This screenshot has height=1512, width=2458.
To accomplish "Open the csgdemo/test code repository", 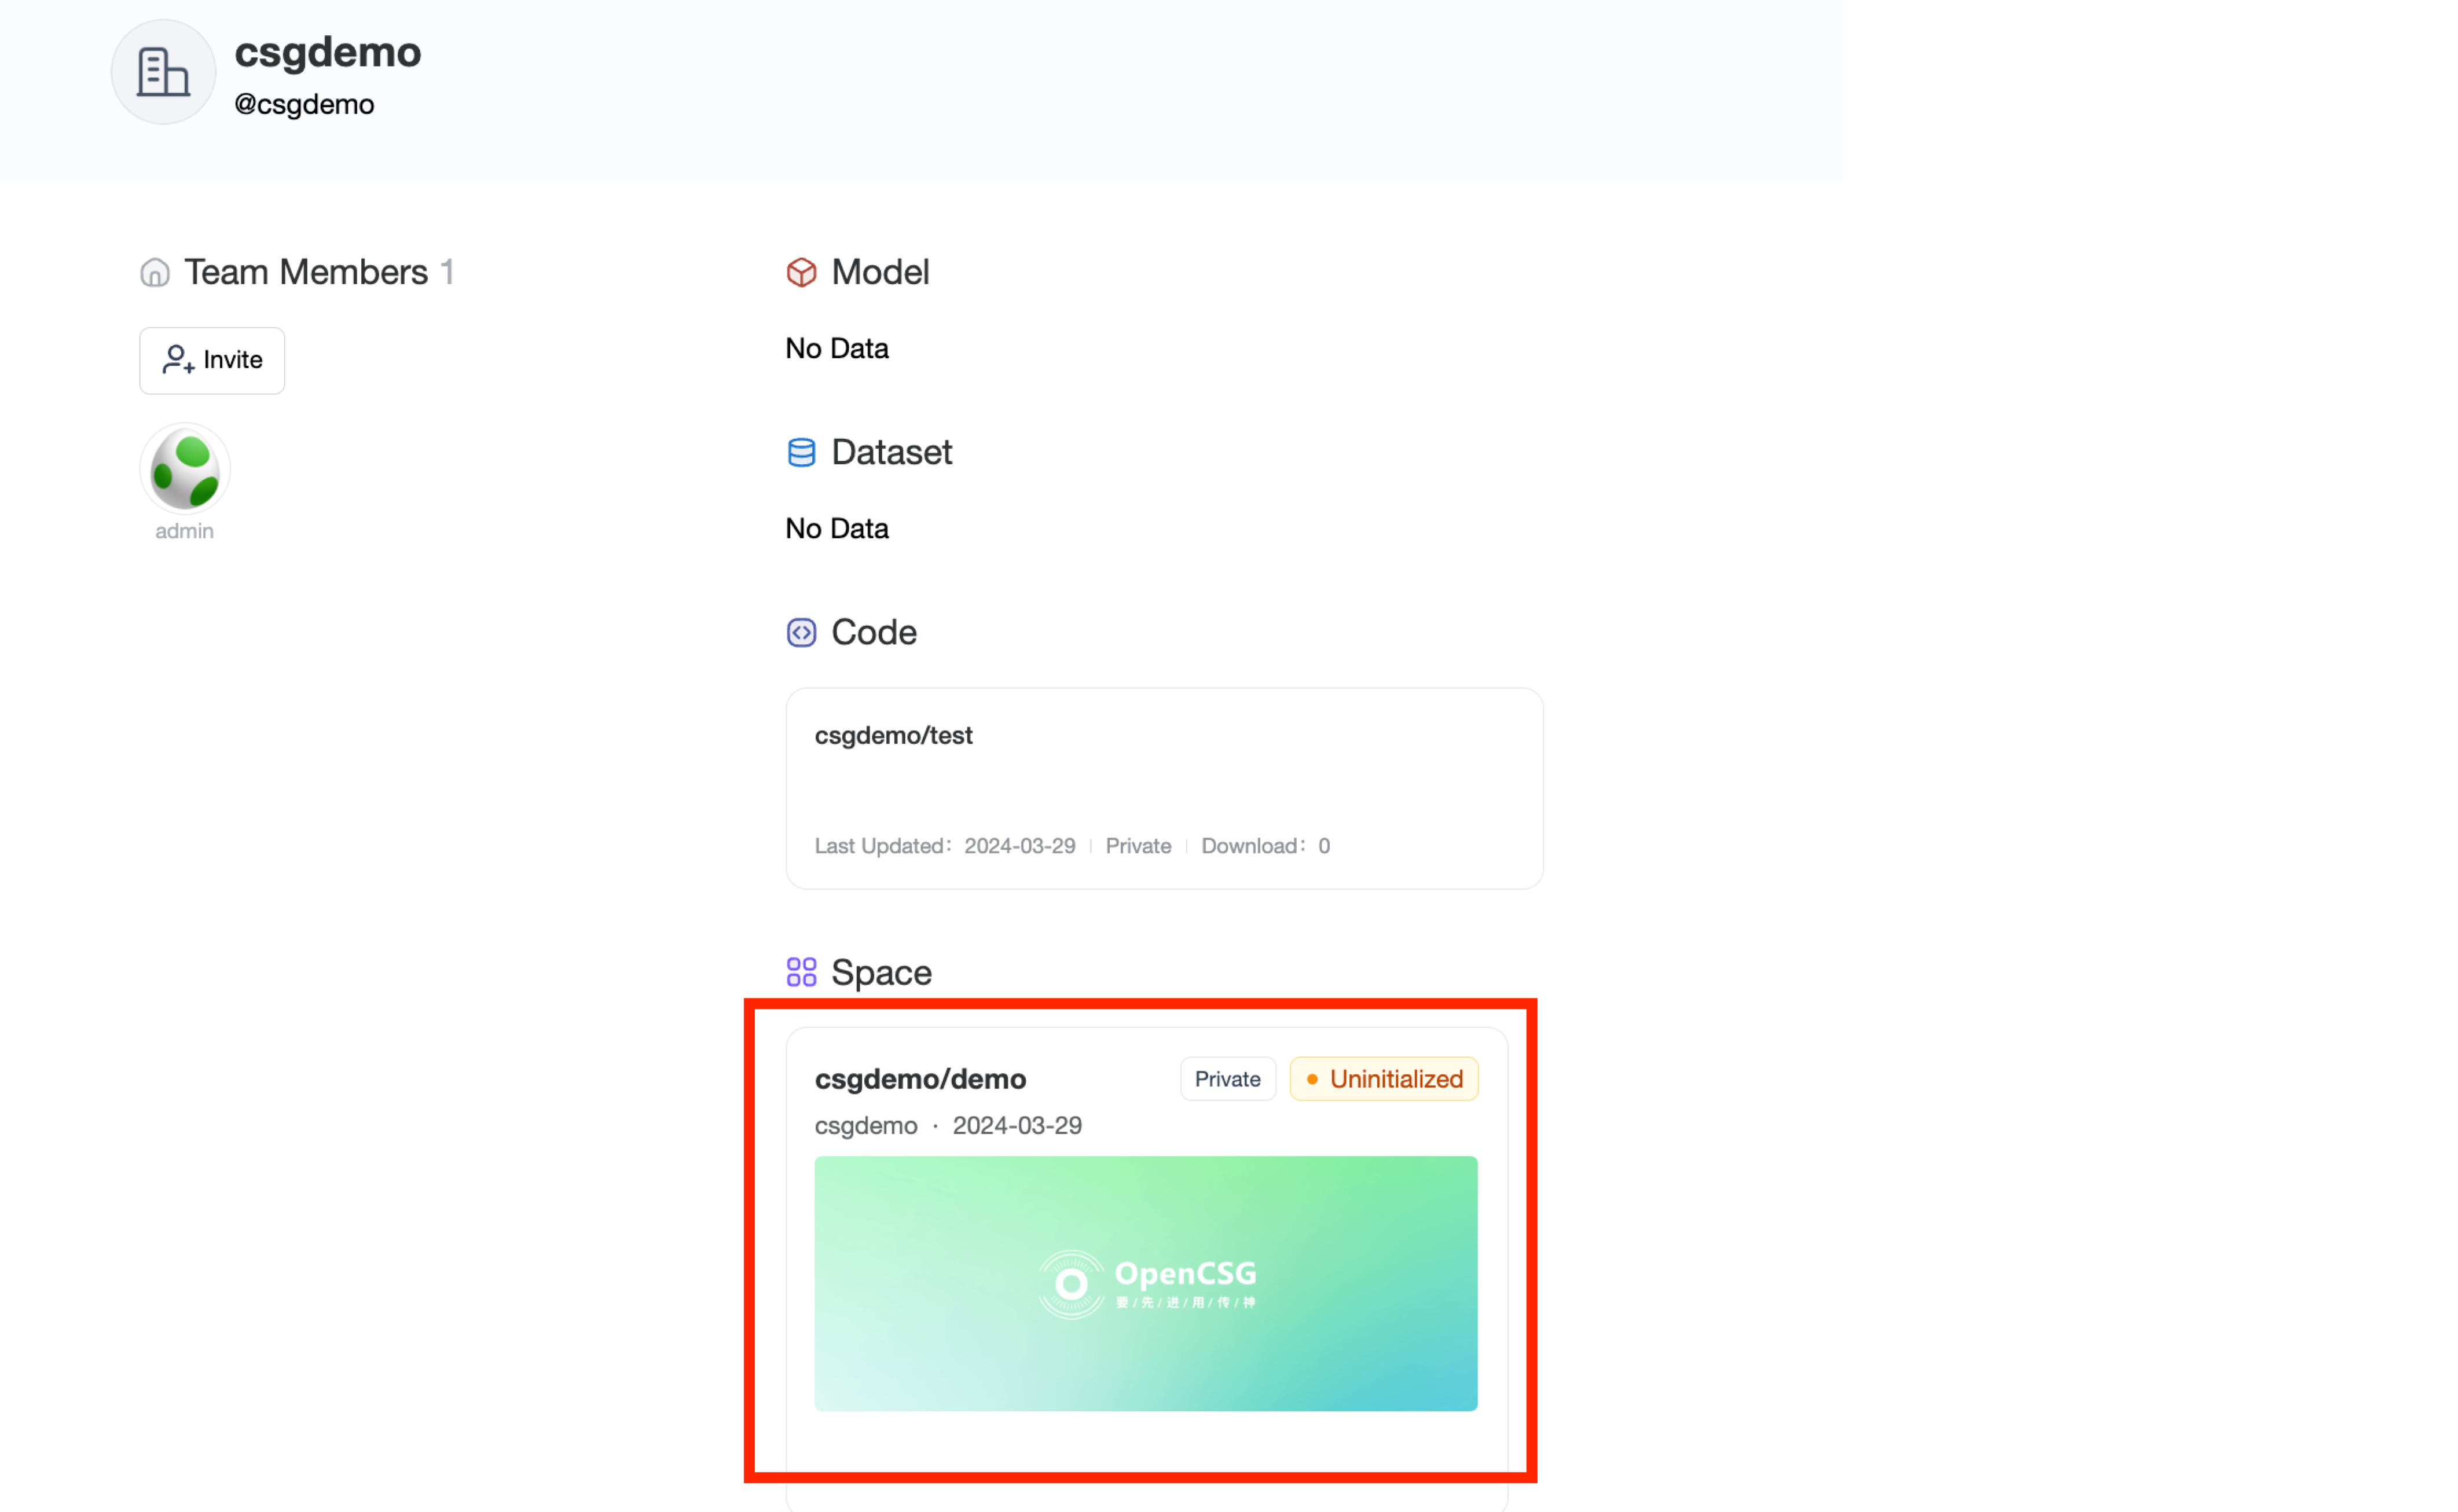I will tap(893, 735).
